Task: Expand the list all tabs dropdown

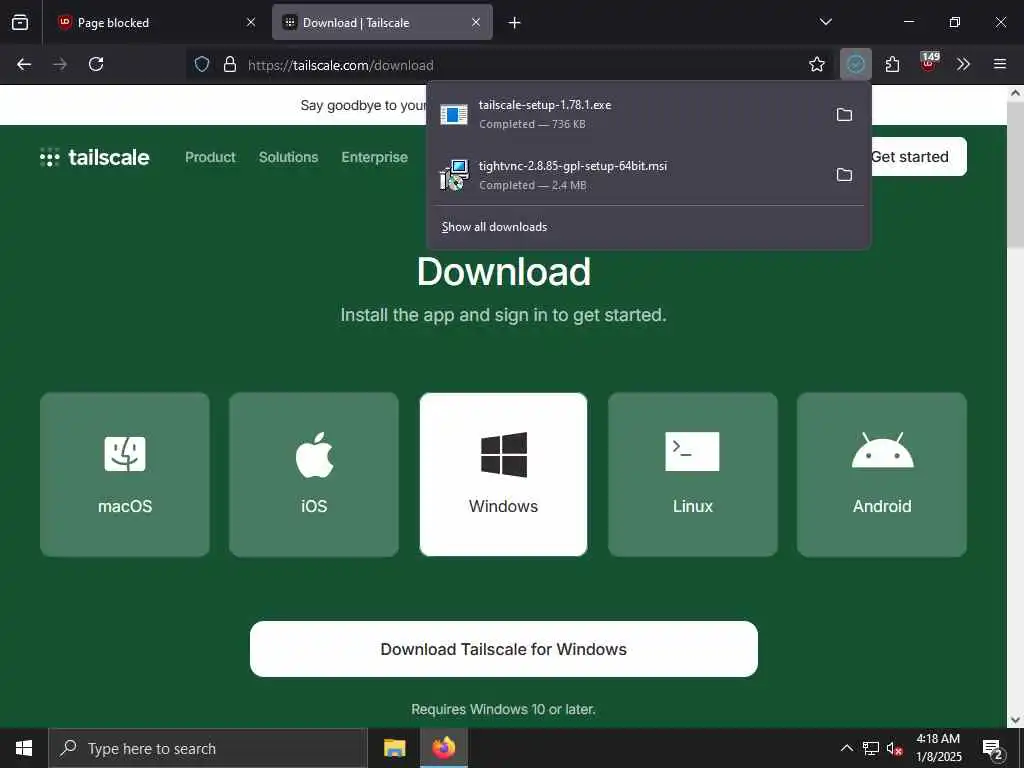Action: (x=825, y=22)
